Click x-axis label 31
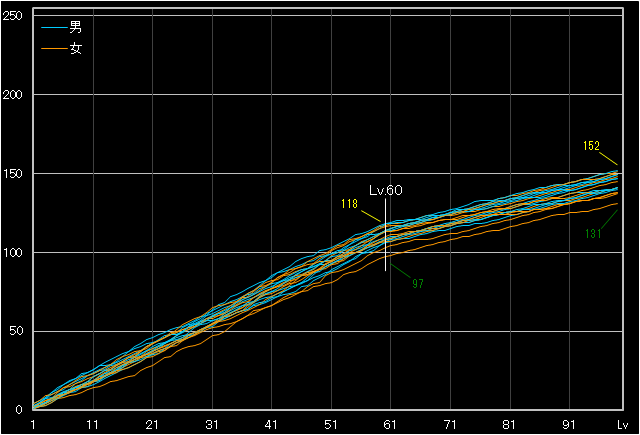This screenshot has width=640, height=435. (212, 425)
